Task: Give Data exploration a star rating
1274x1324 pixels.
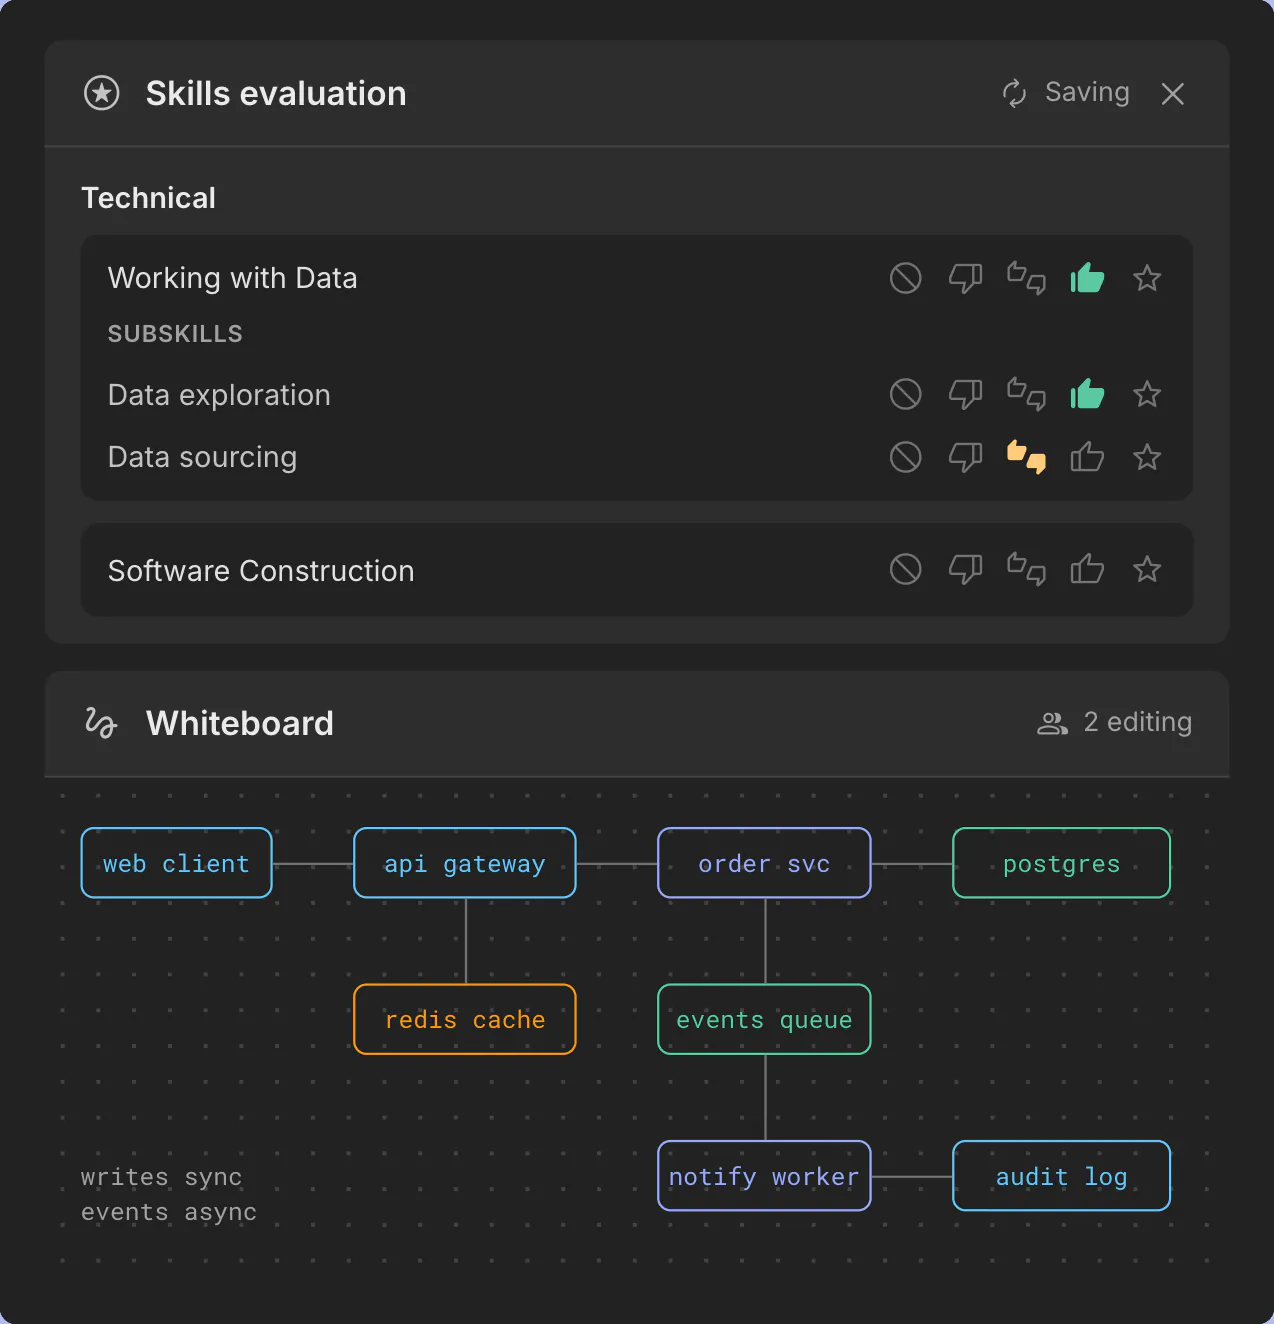Action: coord(1147,394)
